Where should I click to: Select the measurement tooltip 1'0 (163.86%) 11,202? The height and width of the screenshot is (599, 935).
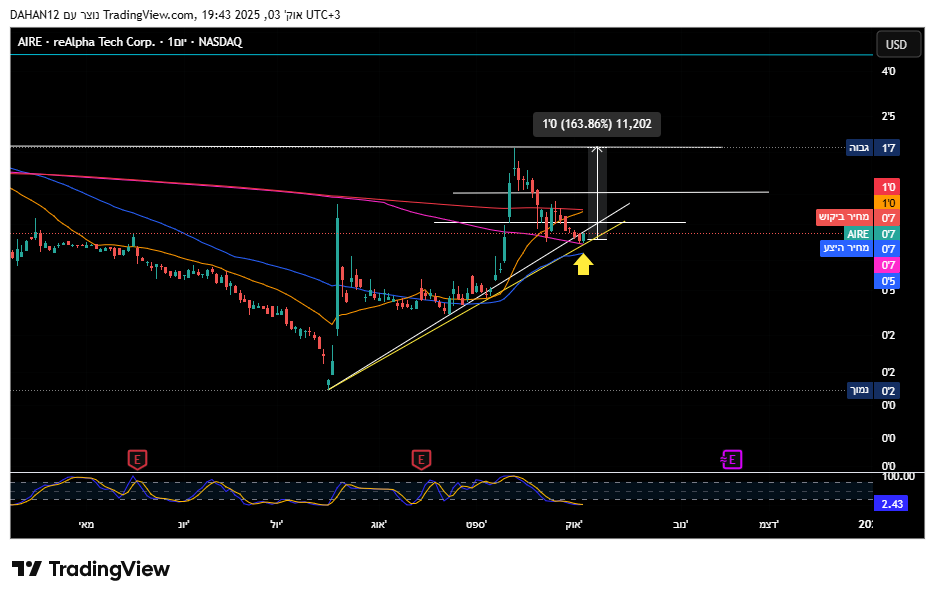(597, 124)
